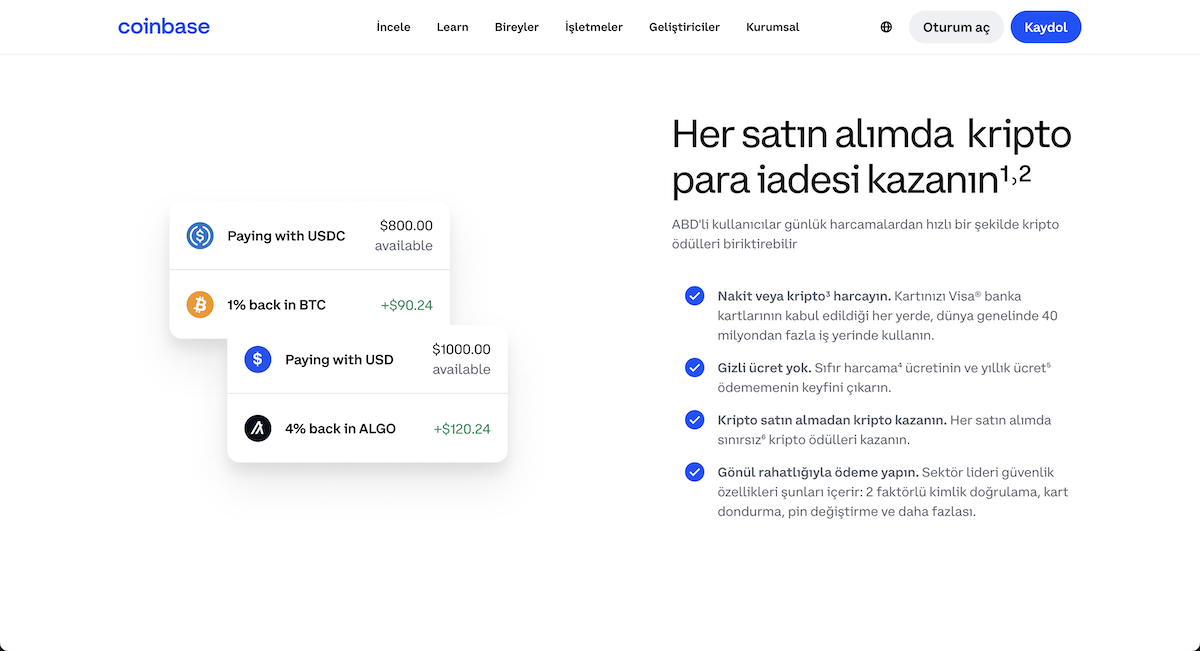Open the Learn menu
This screenshot has height=651, width=1200.
tap(452, 27)
